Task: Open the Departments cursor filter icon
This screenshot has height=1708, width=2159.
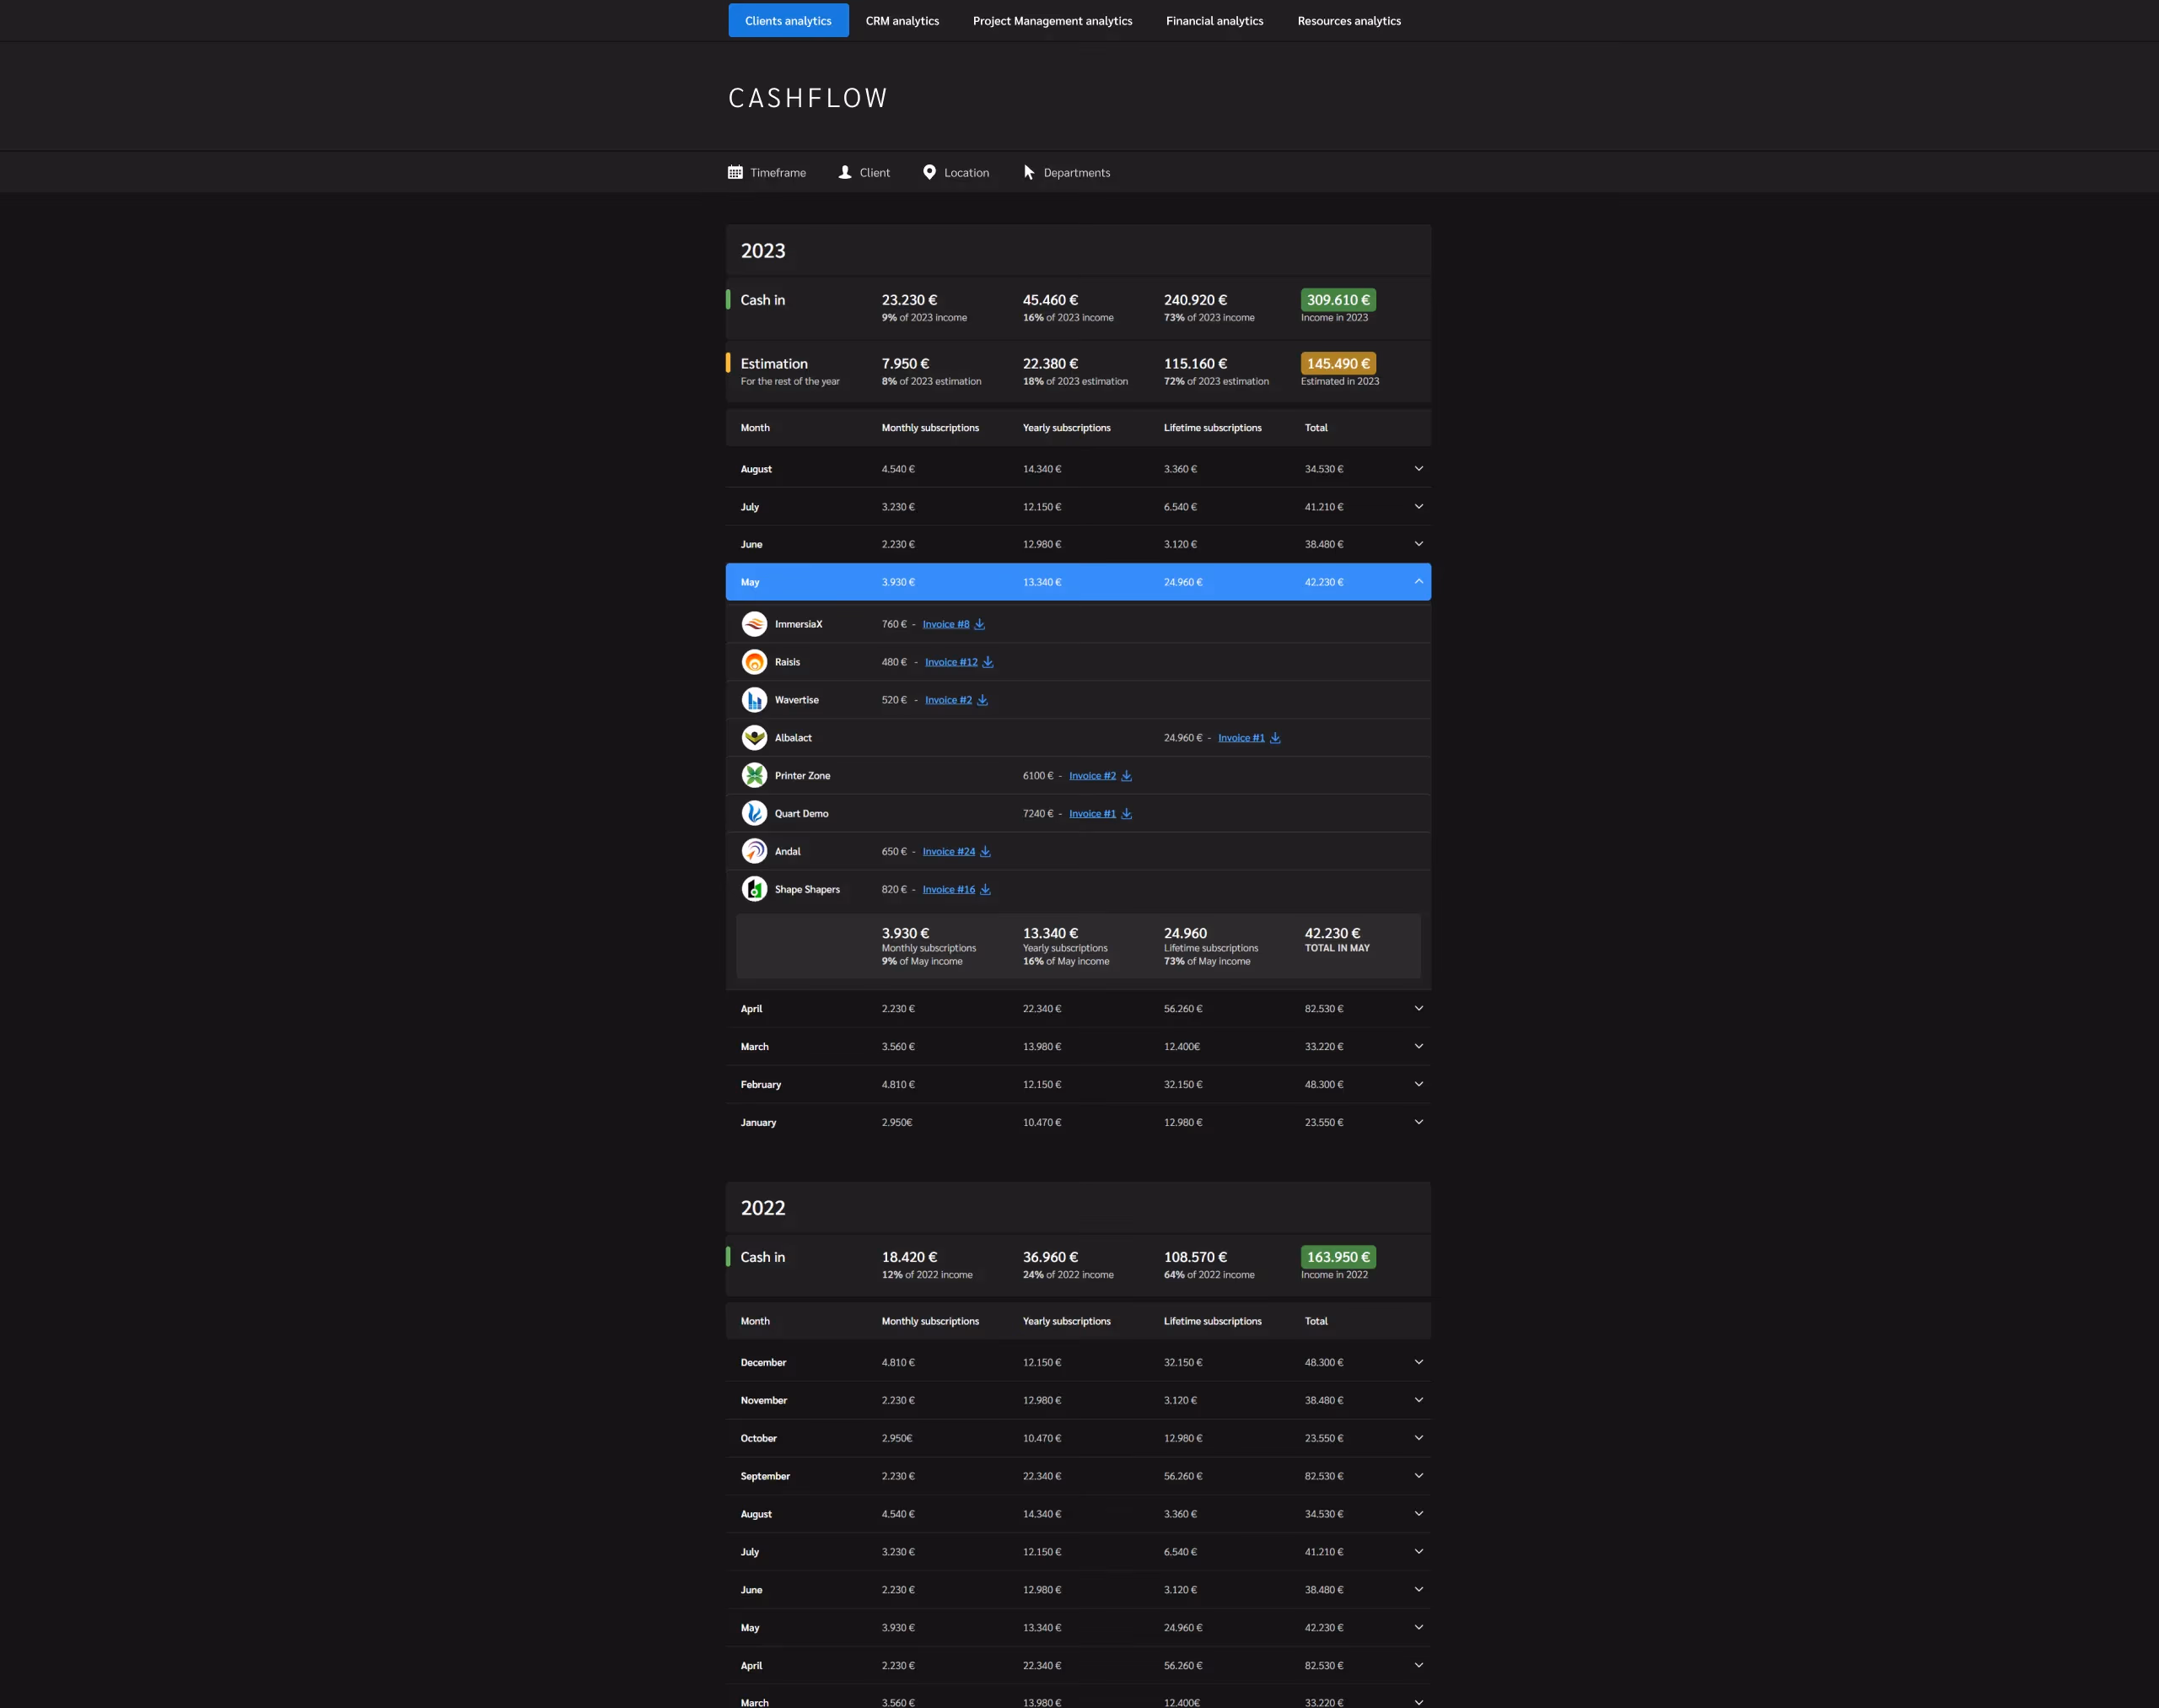Action: point(1029,172)
